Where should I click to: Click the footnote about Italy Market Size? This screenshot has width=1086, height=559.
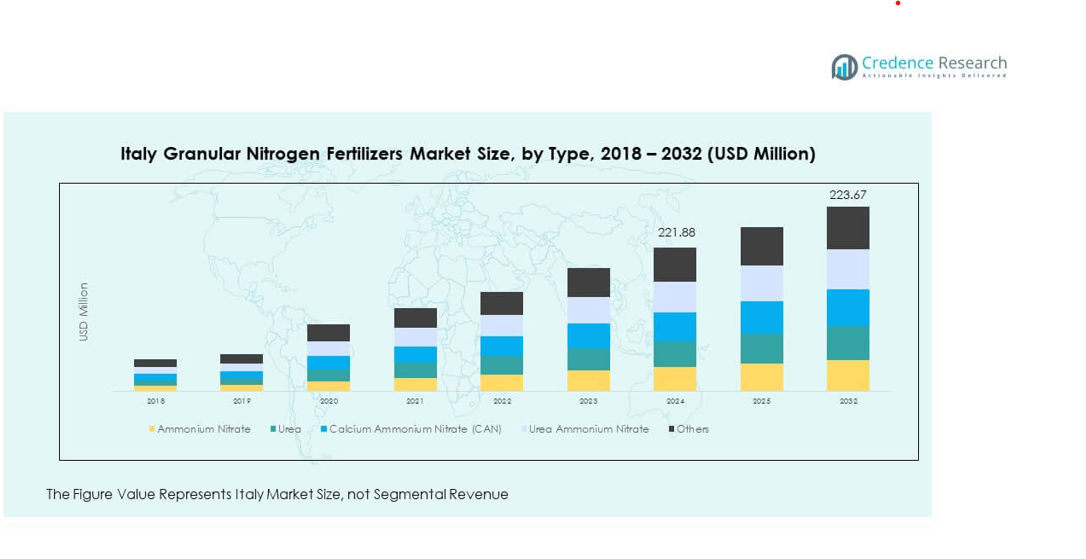click(x=277, y=494)
